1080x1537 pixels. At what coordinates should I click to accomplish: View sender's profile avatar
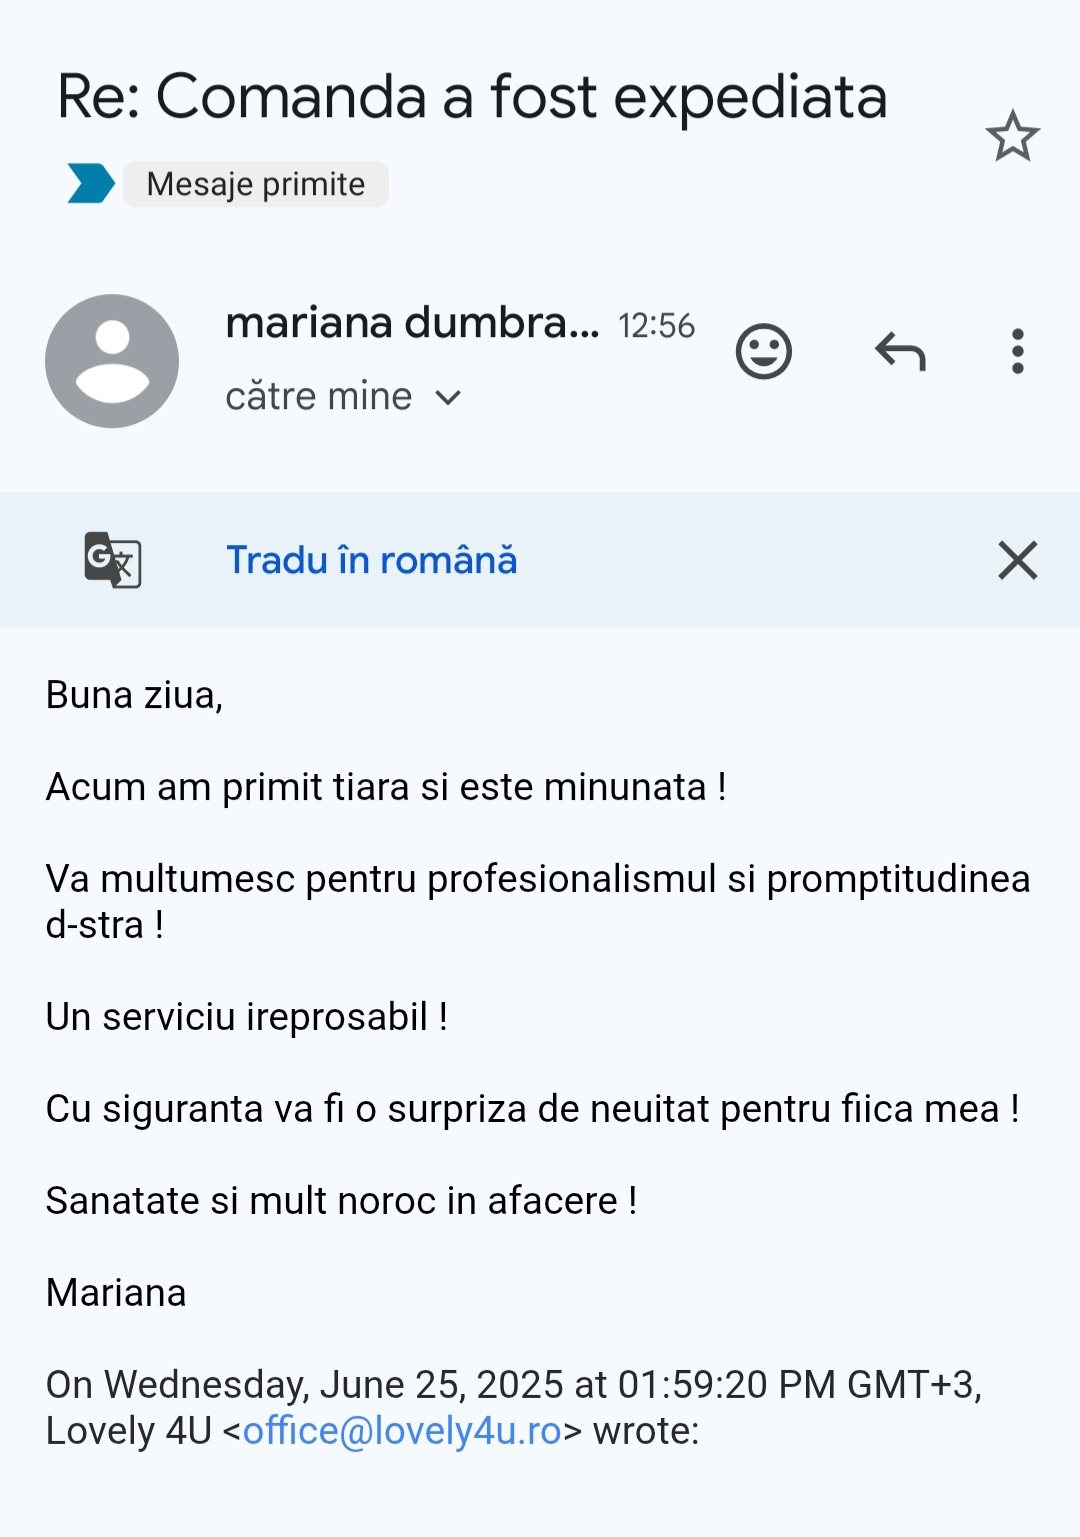pos(112,361)
